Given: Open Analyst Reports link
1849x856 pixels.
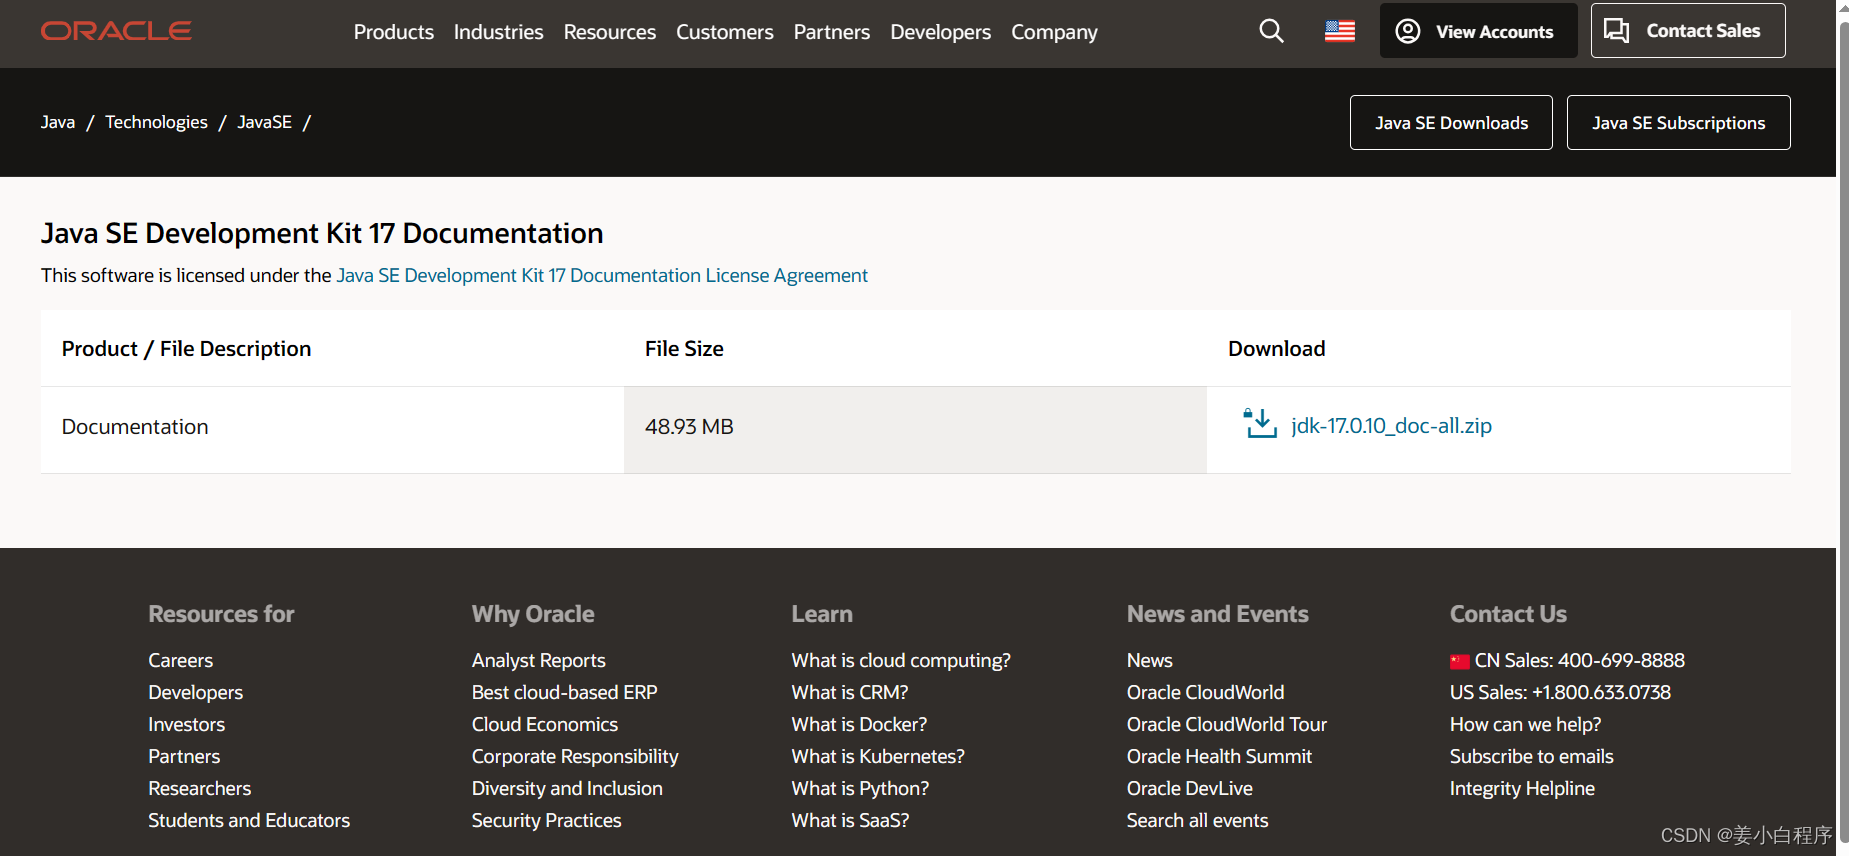Looking at the screenshot, I should [539, 660].
